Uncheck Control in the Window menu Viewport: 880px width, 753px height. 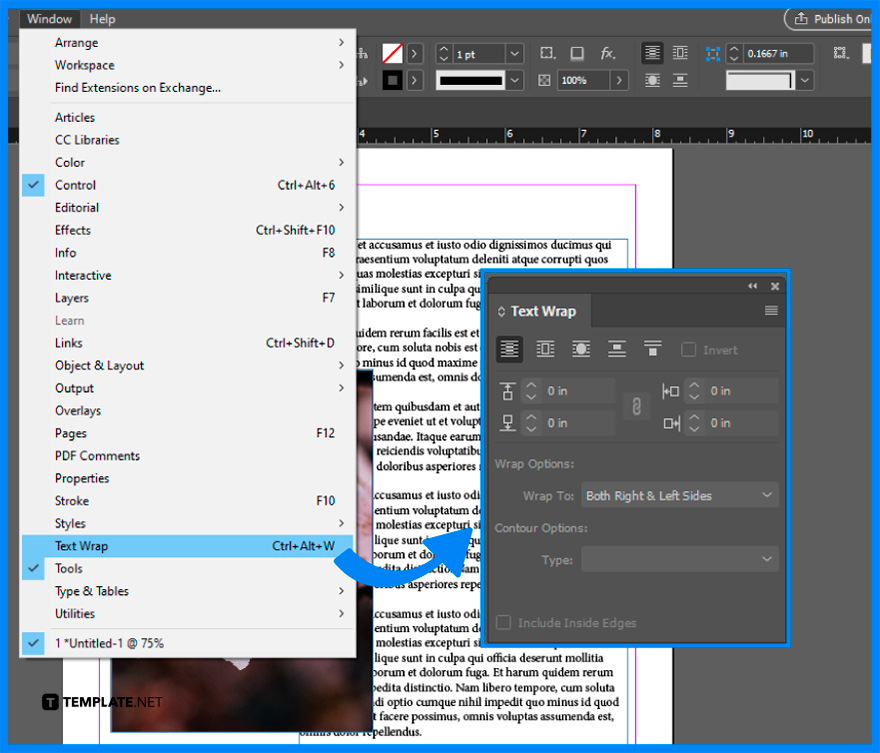31,185
